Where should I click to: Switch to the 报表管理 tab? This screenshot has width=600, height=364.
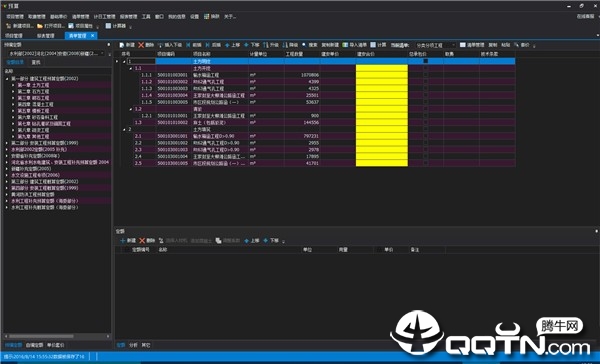46,36
